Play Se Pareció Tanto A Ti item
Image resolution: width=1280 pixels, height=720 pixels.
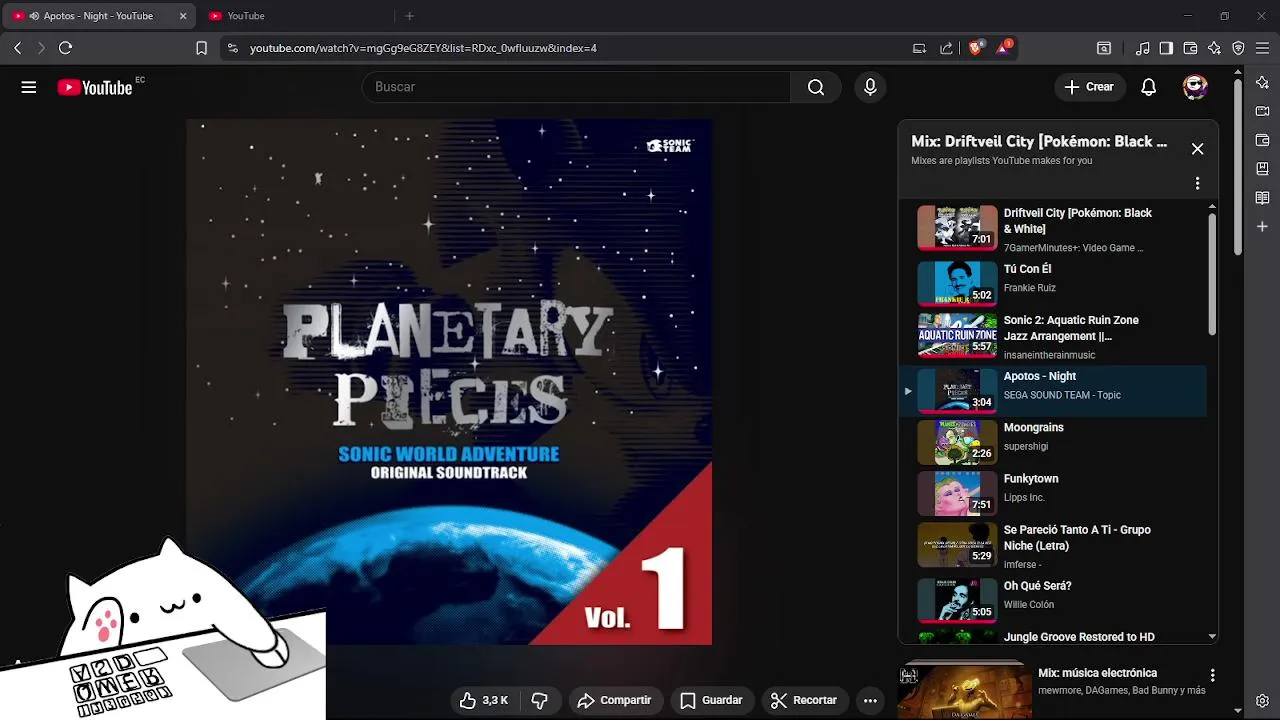1053,545
